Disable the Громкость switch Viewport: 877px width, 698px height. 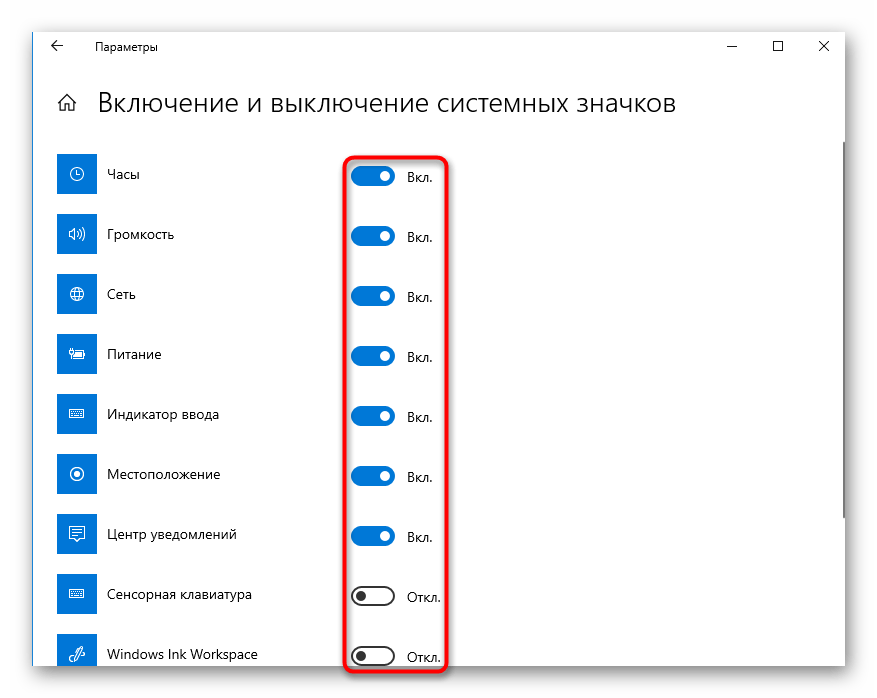pyautogui.click(x=373, y=236)
